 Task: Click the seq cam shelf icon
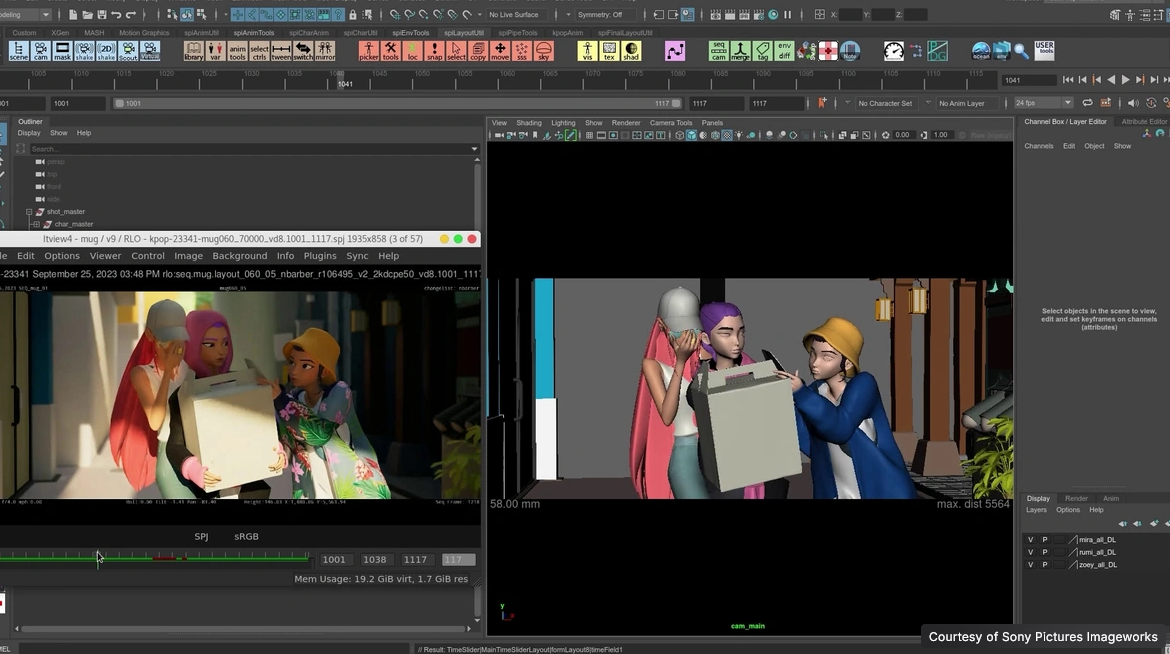tap(718, 51)
